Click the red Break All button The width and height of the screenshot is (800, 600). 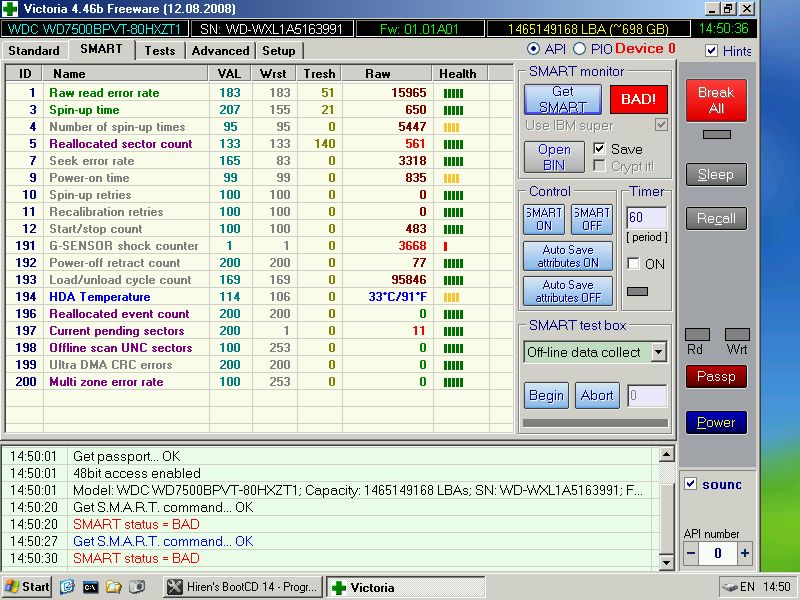716,100
